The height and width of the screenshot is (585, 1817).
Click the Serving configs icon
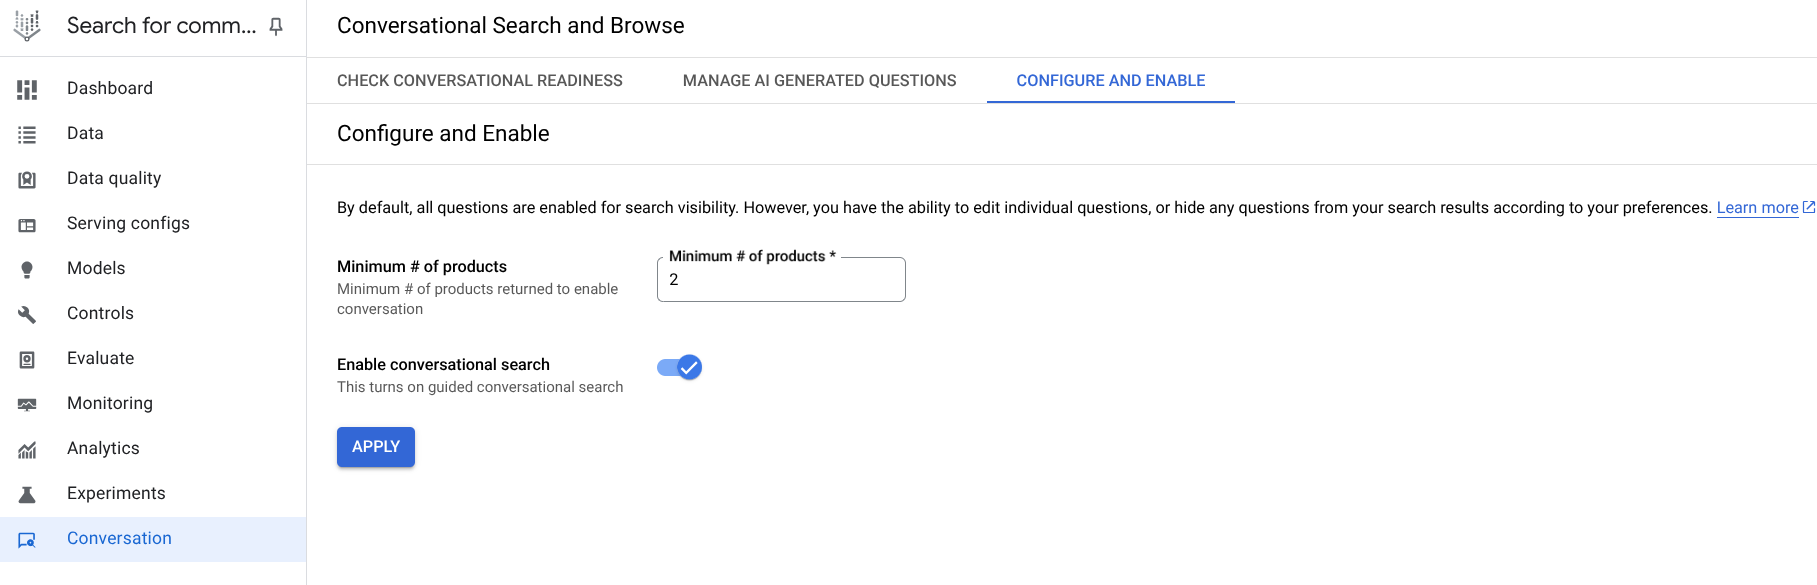(x=27, y=225)
